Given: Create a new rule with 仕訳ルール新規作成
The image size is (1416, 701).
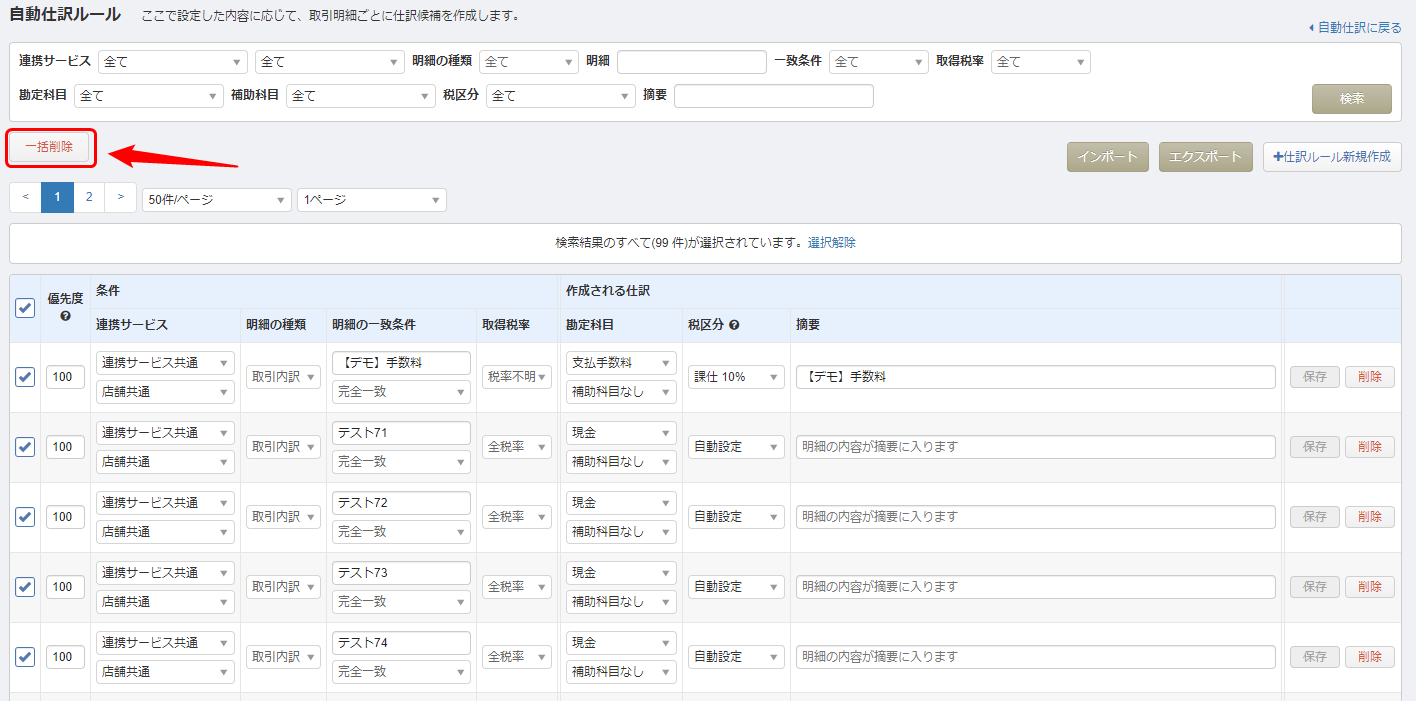Looking at the screenshot, I should point(1332,157).
